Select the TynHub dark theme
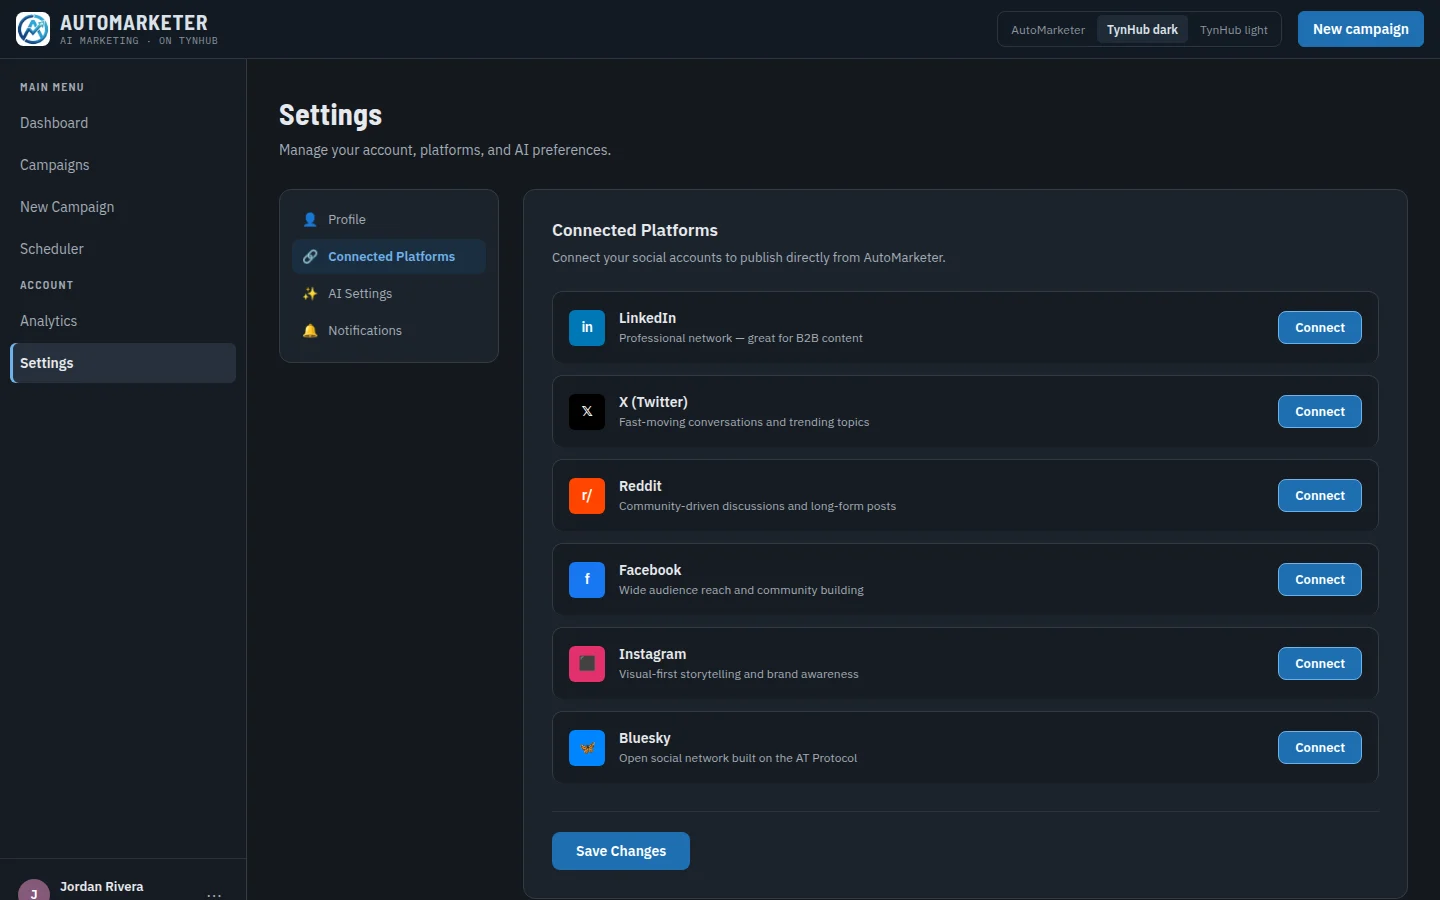1440x900 pixels. [1142, 30]
